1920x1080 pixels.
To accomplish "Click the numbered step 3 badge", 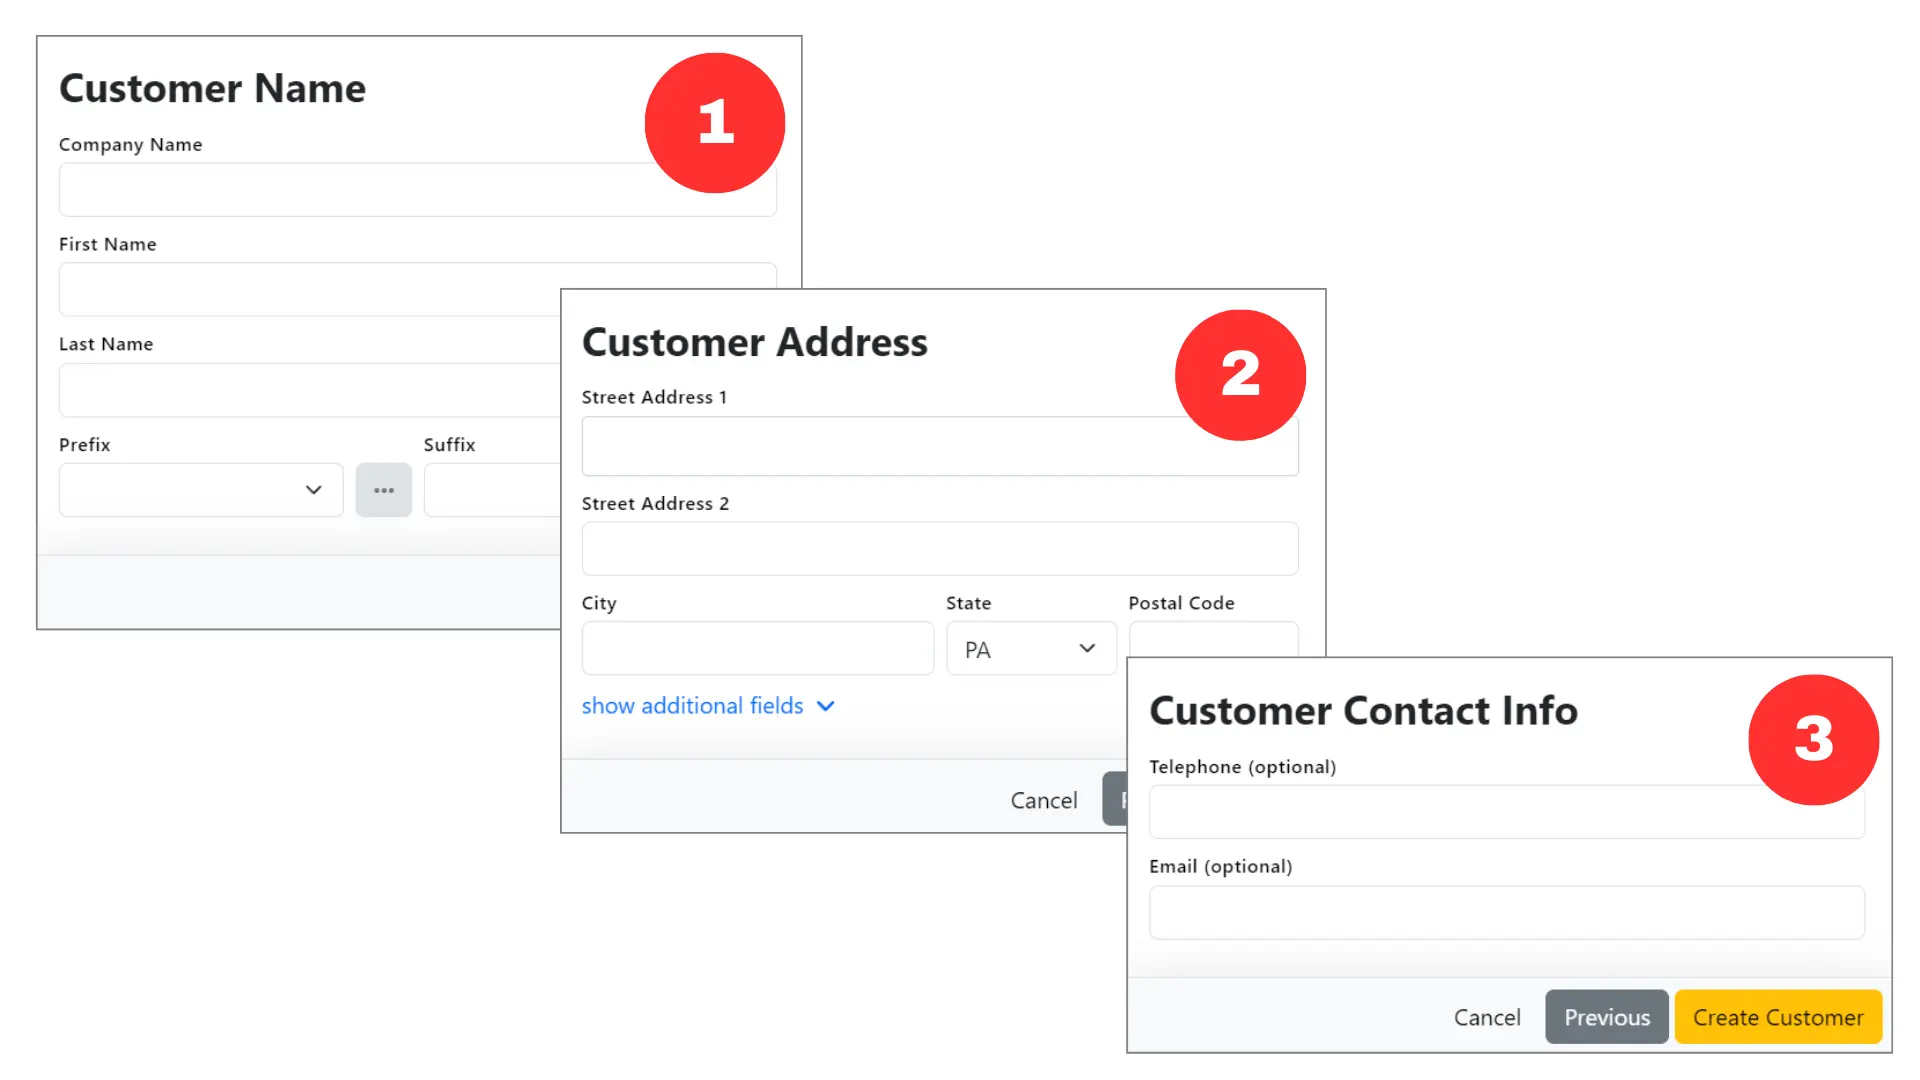I will pyautogui.click(x=1813, y=740).
